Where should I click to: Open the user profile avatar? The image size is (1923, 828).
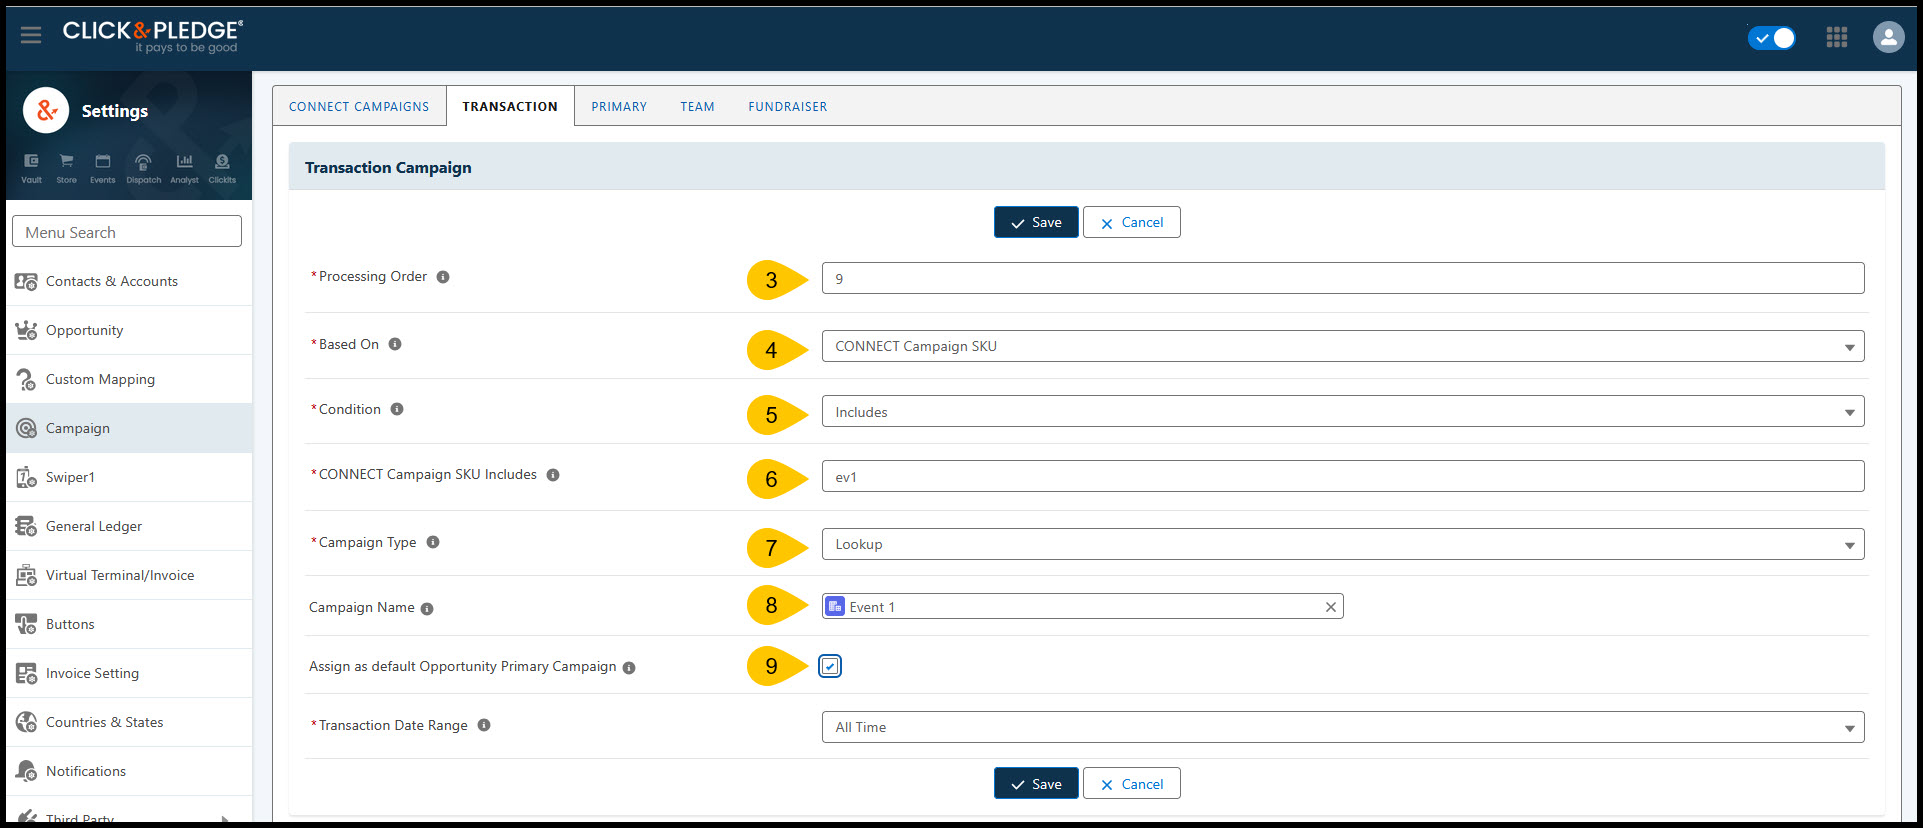(x=1888, y=37)
